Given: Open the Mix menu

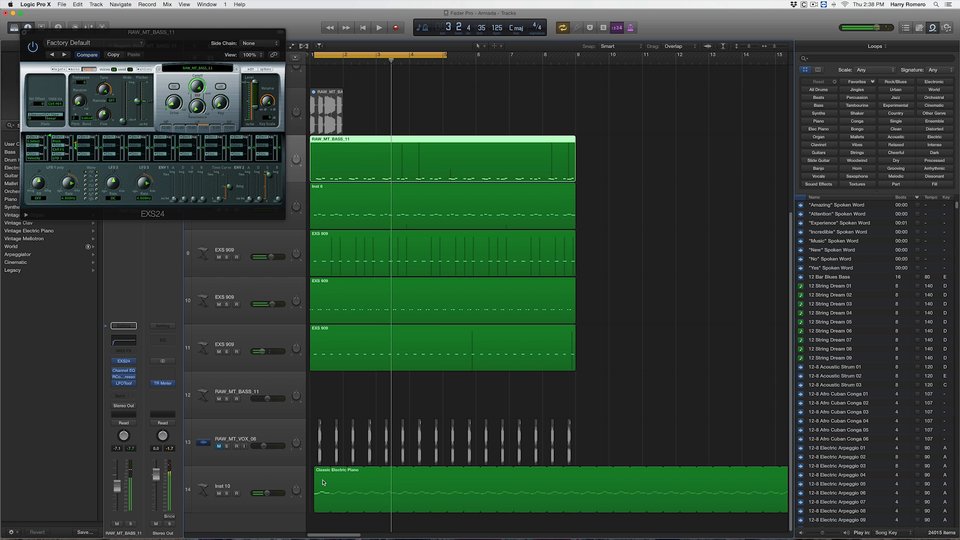Looking at the screenshot, I should tap(167, 4).
